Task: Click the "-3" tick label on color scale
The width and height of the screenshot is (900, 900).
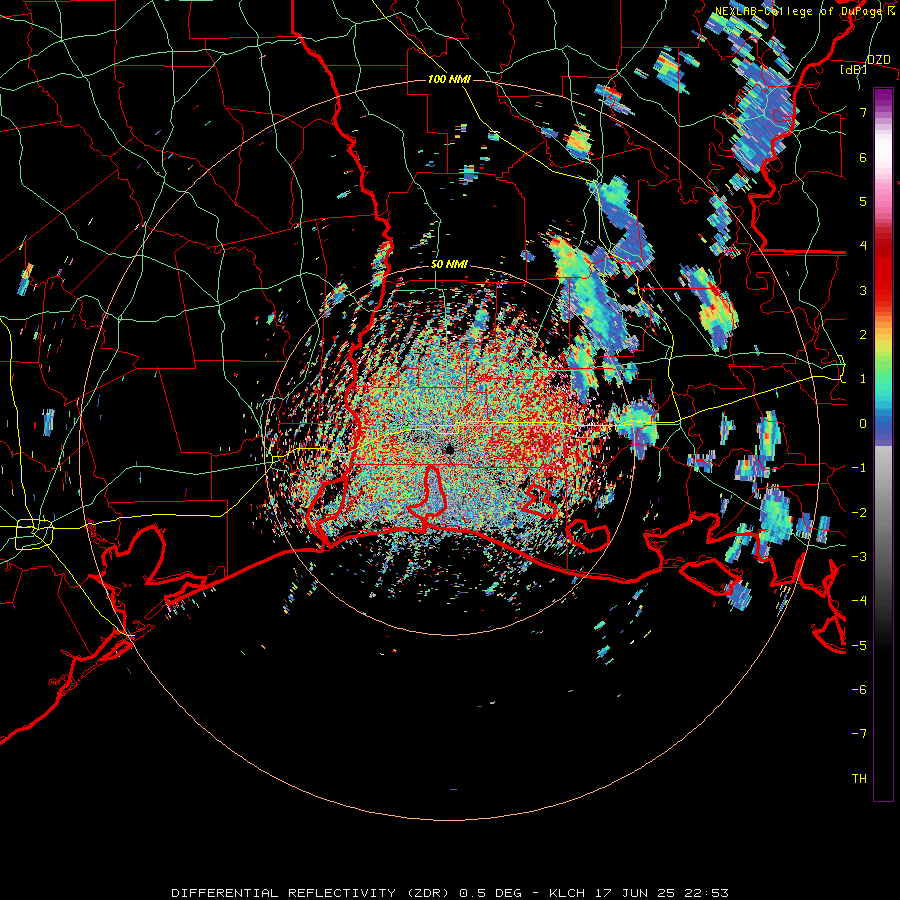Action: click(859, 557)
